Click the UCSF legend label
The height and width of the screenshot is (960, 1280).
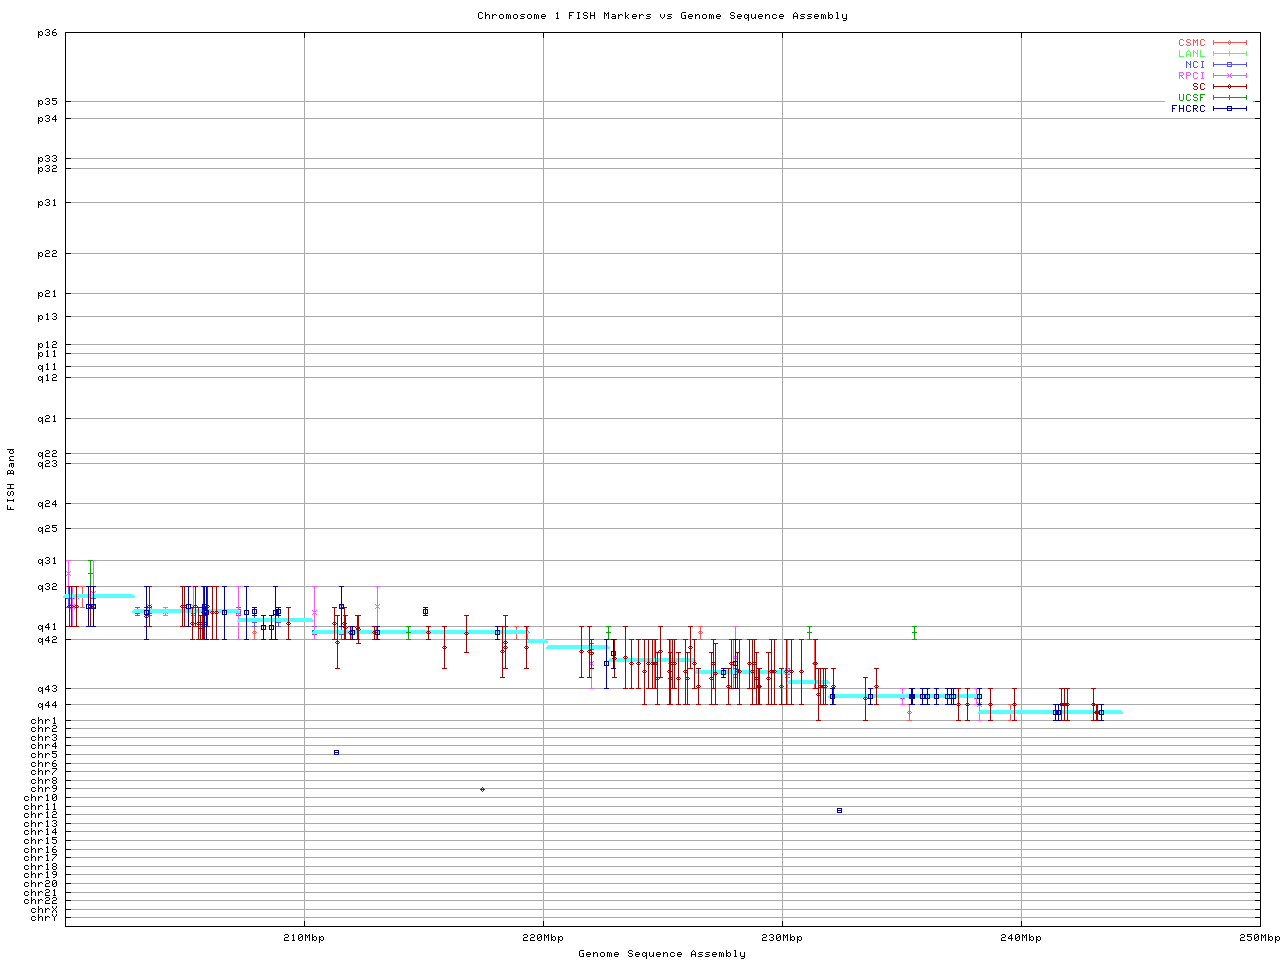(1192, 98)
